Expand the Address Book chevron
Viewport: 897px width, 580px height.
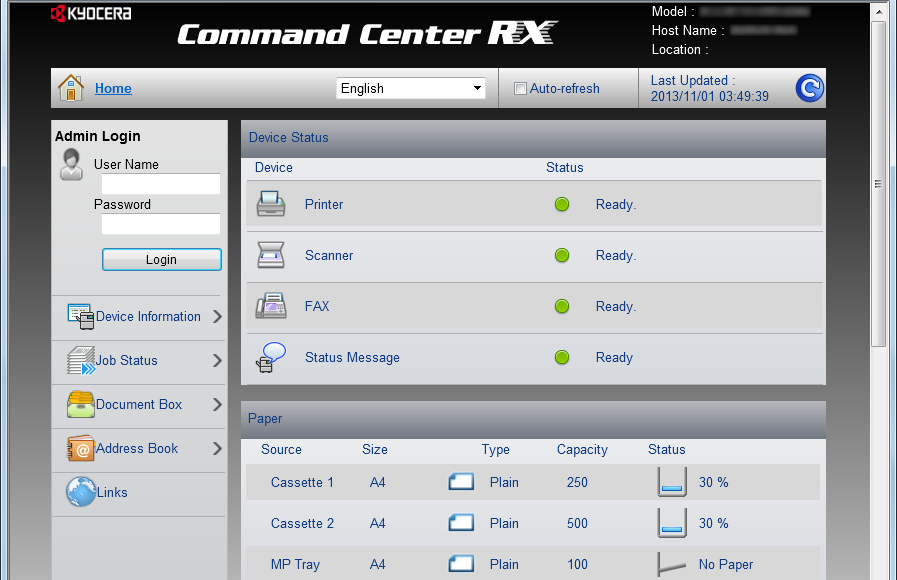217,448
